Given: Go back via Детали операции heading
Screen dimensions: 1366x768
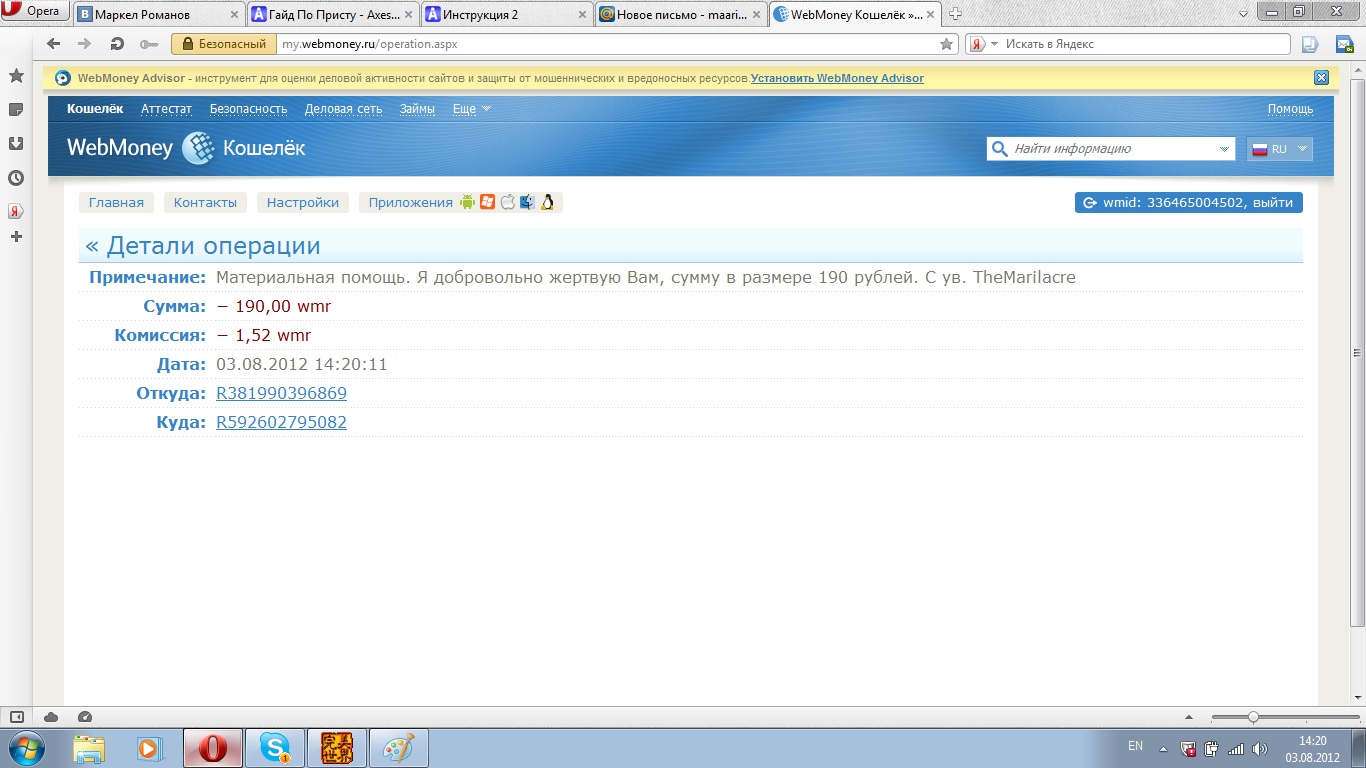Looking at the screenshot, I should [x=203, y=246].
